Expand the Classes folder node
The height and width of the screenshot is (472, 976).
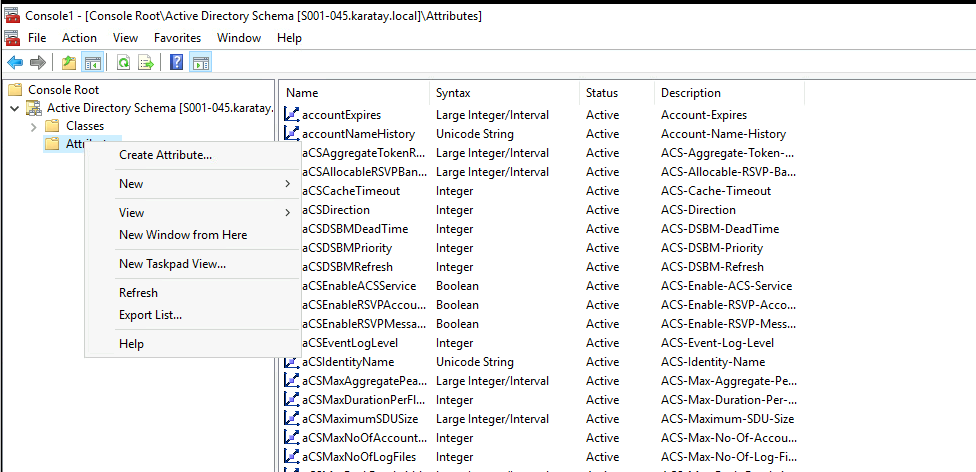34,126
